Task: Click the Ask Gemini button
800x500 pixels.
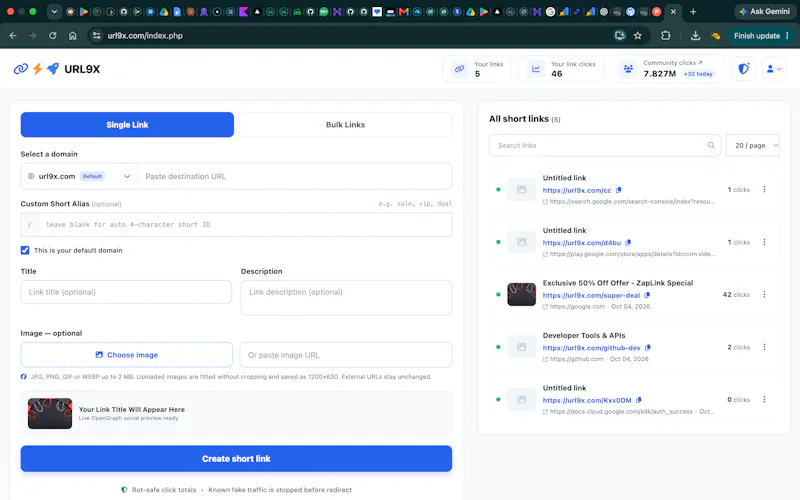Action: point(764,11)
